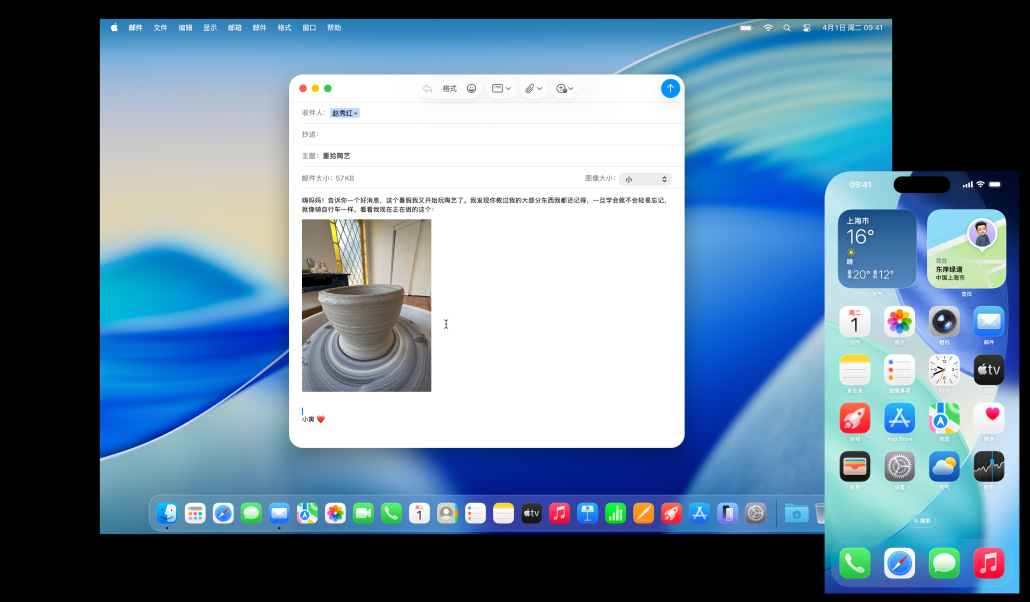Open the 图像大小 image size selector

[645, 179]
